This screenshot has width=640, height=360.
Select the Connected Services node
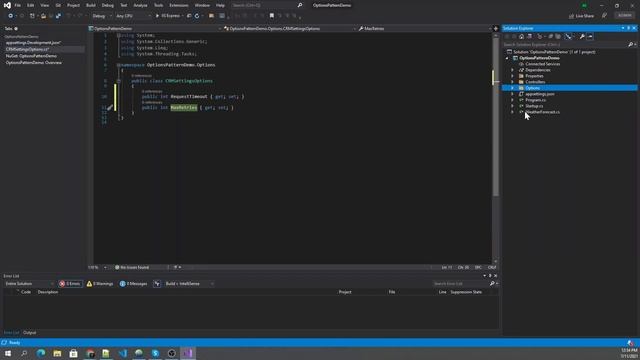click(542, 64)
